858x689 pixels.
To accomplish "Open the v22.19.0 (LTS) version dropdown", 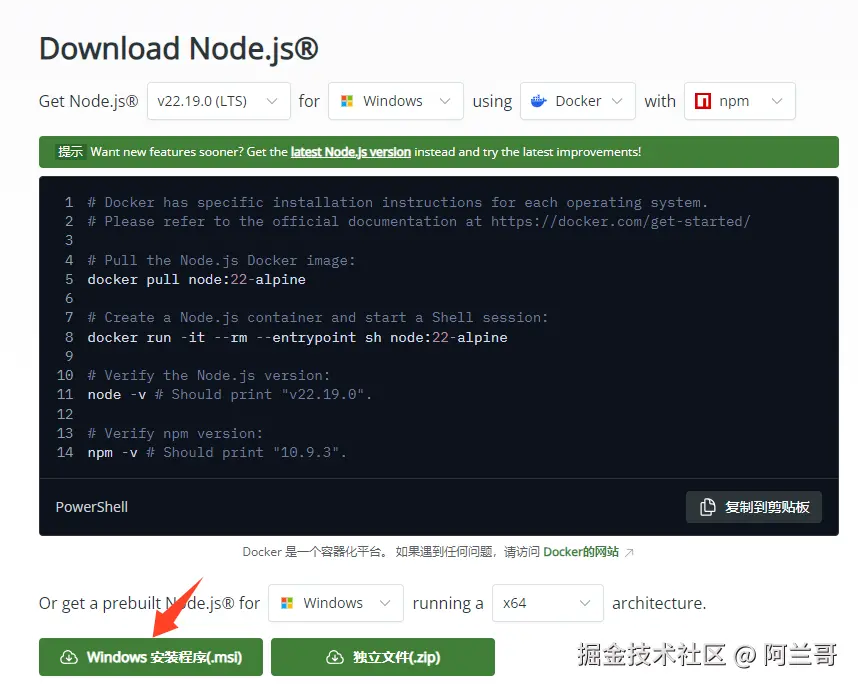I will coord(218,101).
